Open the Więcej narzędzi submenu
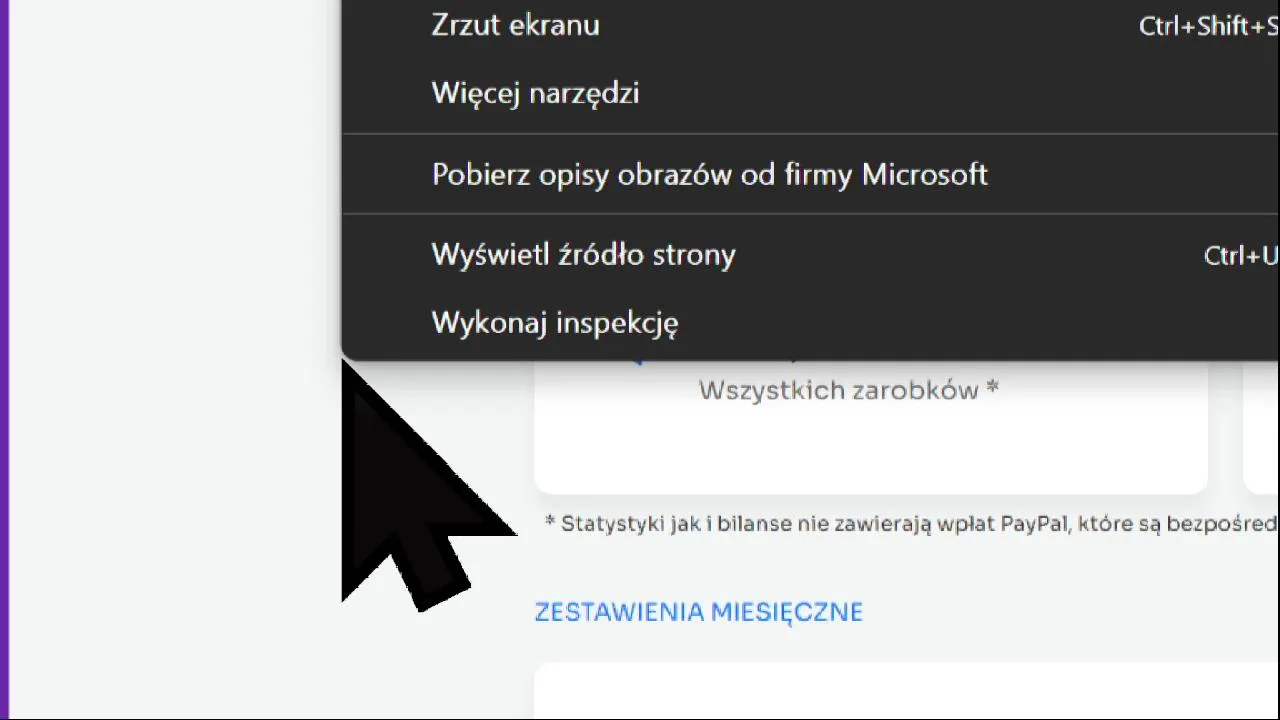The image size is (1280, 720). pyautogui.click(x=810, y=93)
